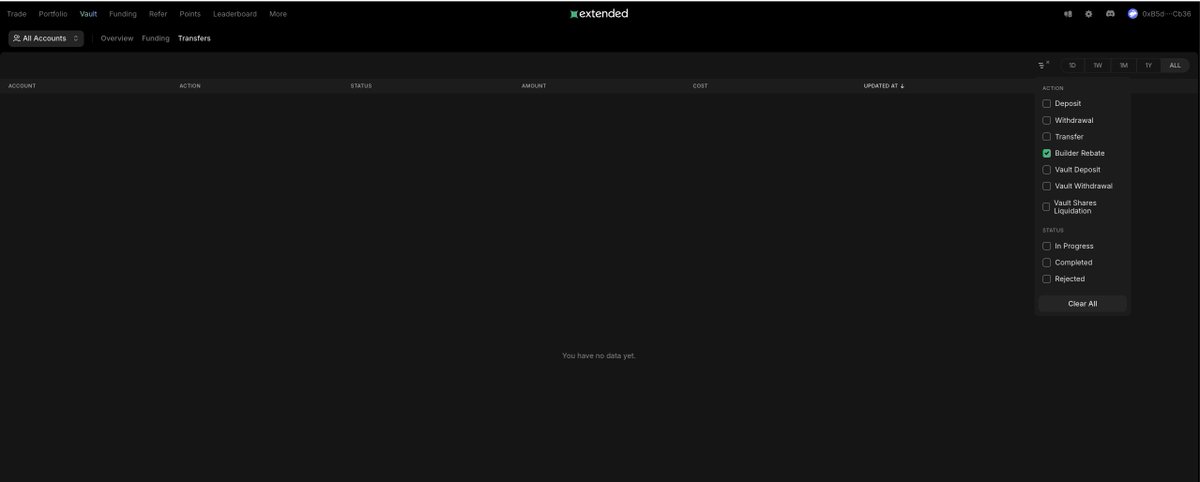This screenshot has width=1200, height=482.
Task: Check the Deposit action filter
Action: [1047, 104]
